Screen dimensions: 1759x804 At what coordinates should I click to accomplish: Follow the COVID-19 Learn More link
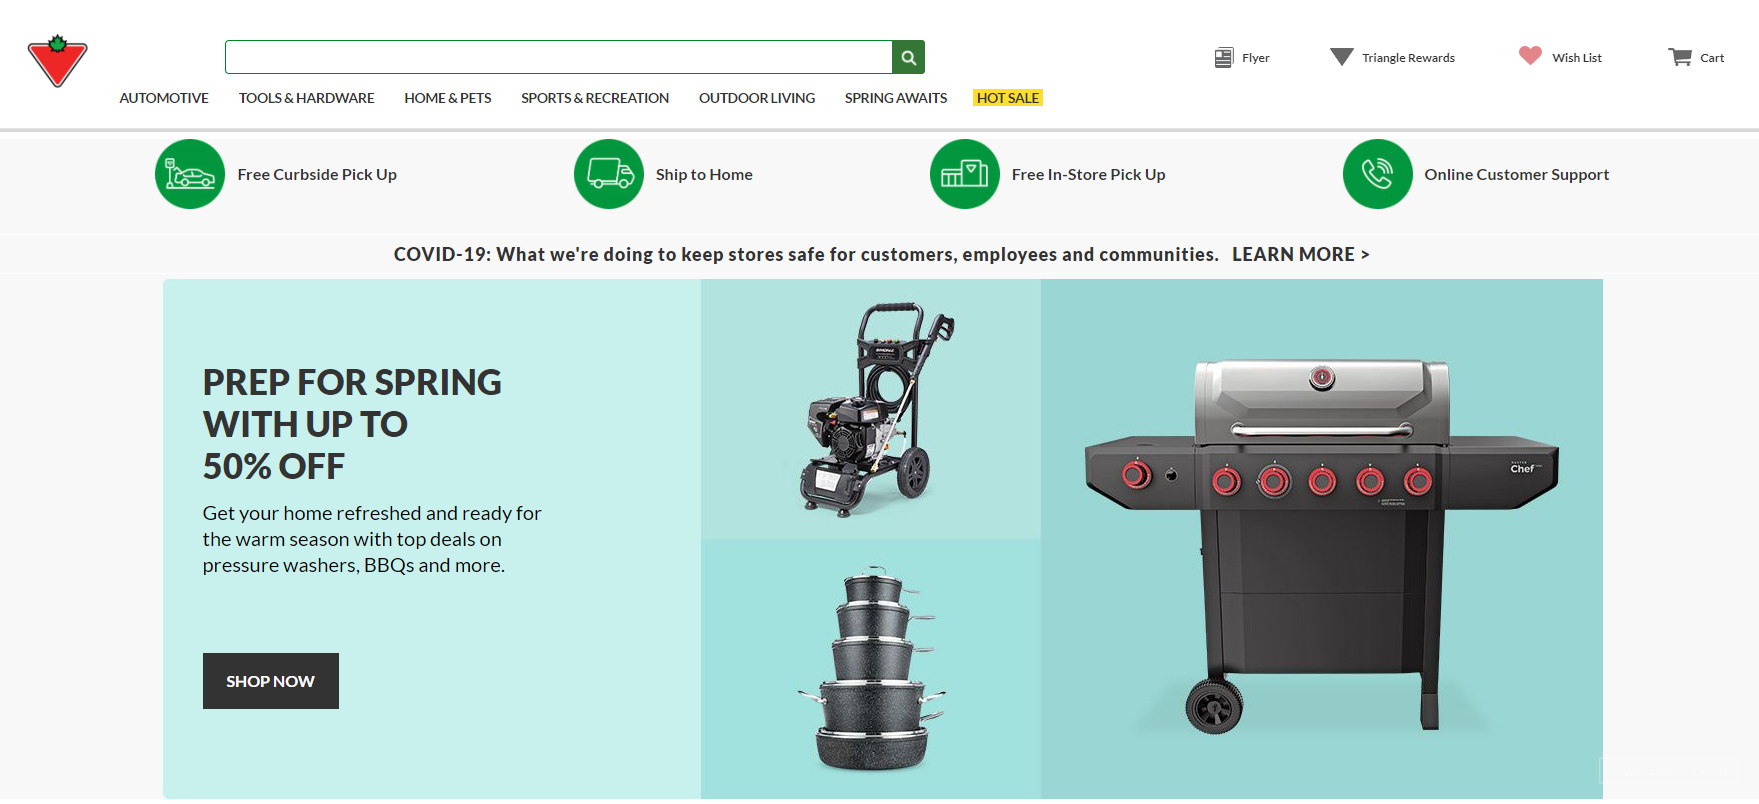[1299, 255]
